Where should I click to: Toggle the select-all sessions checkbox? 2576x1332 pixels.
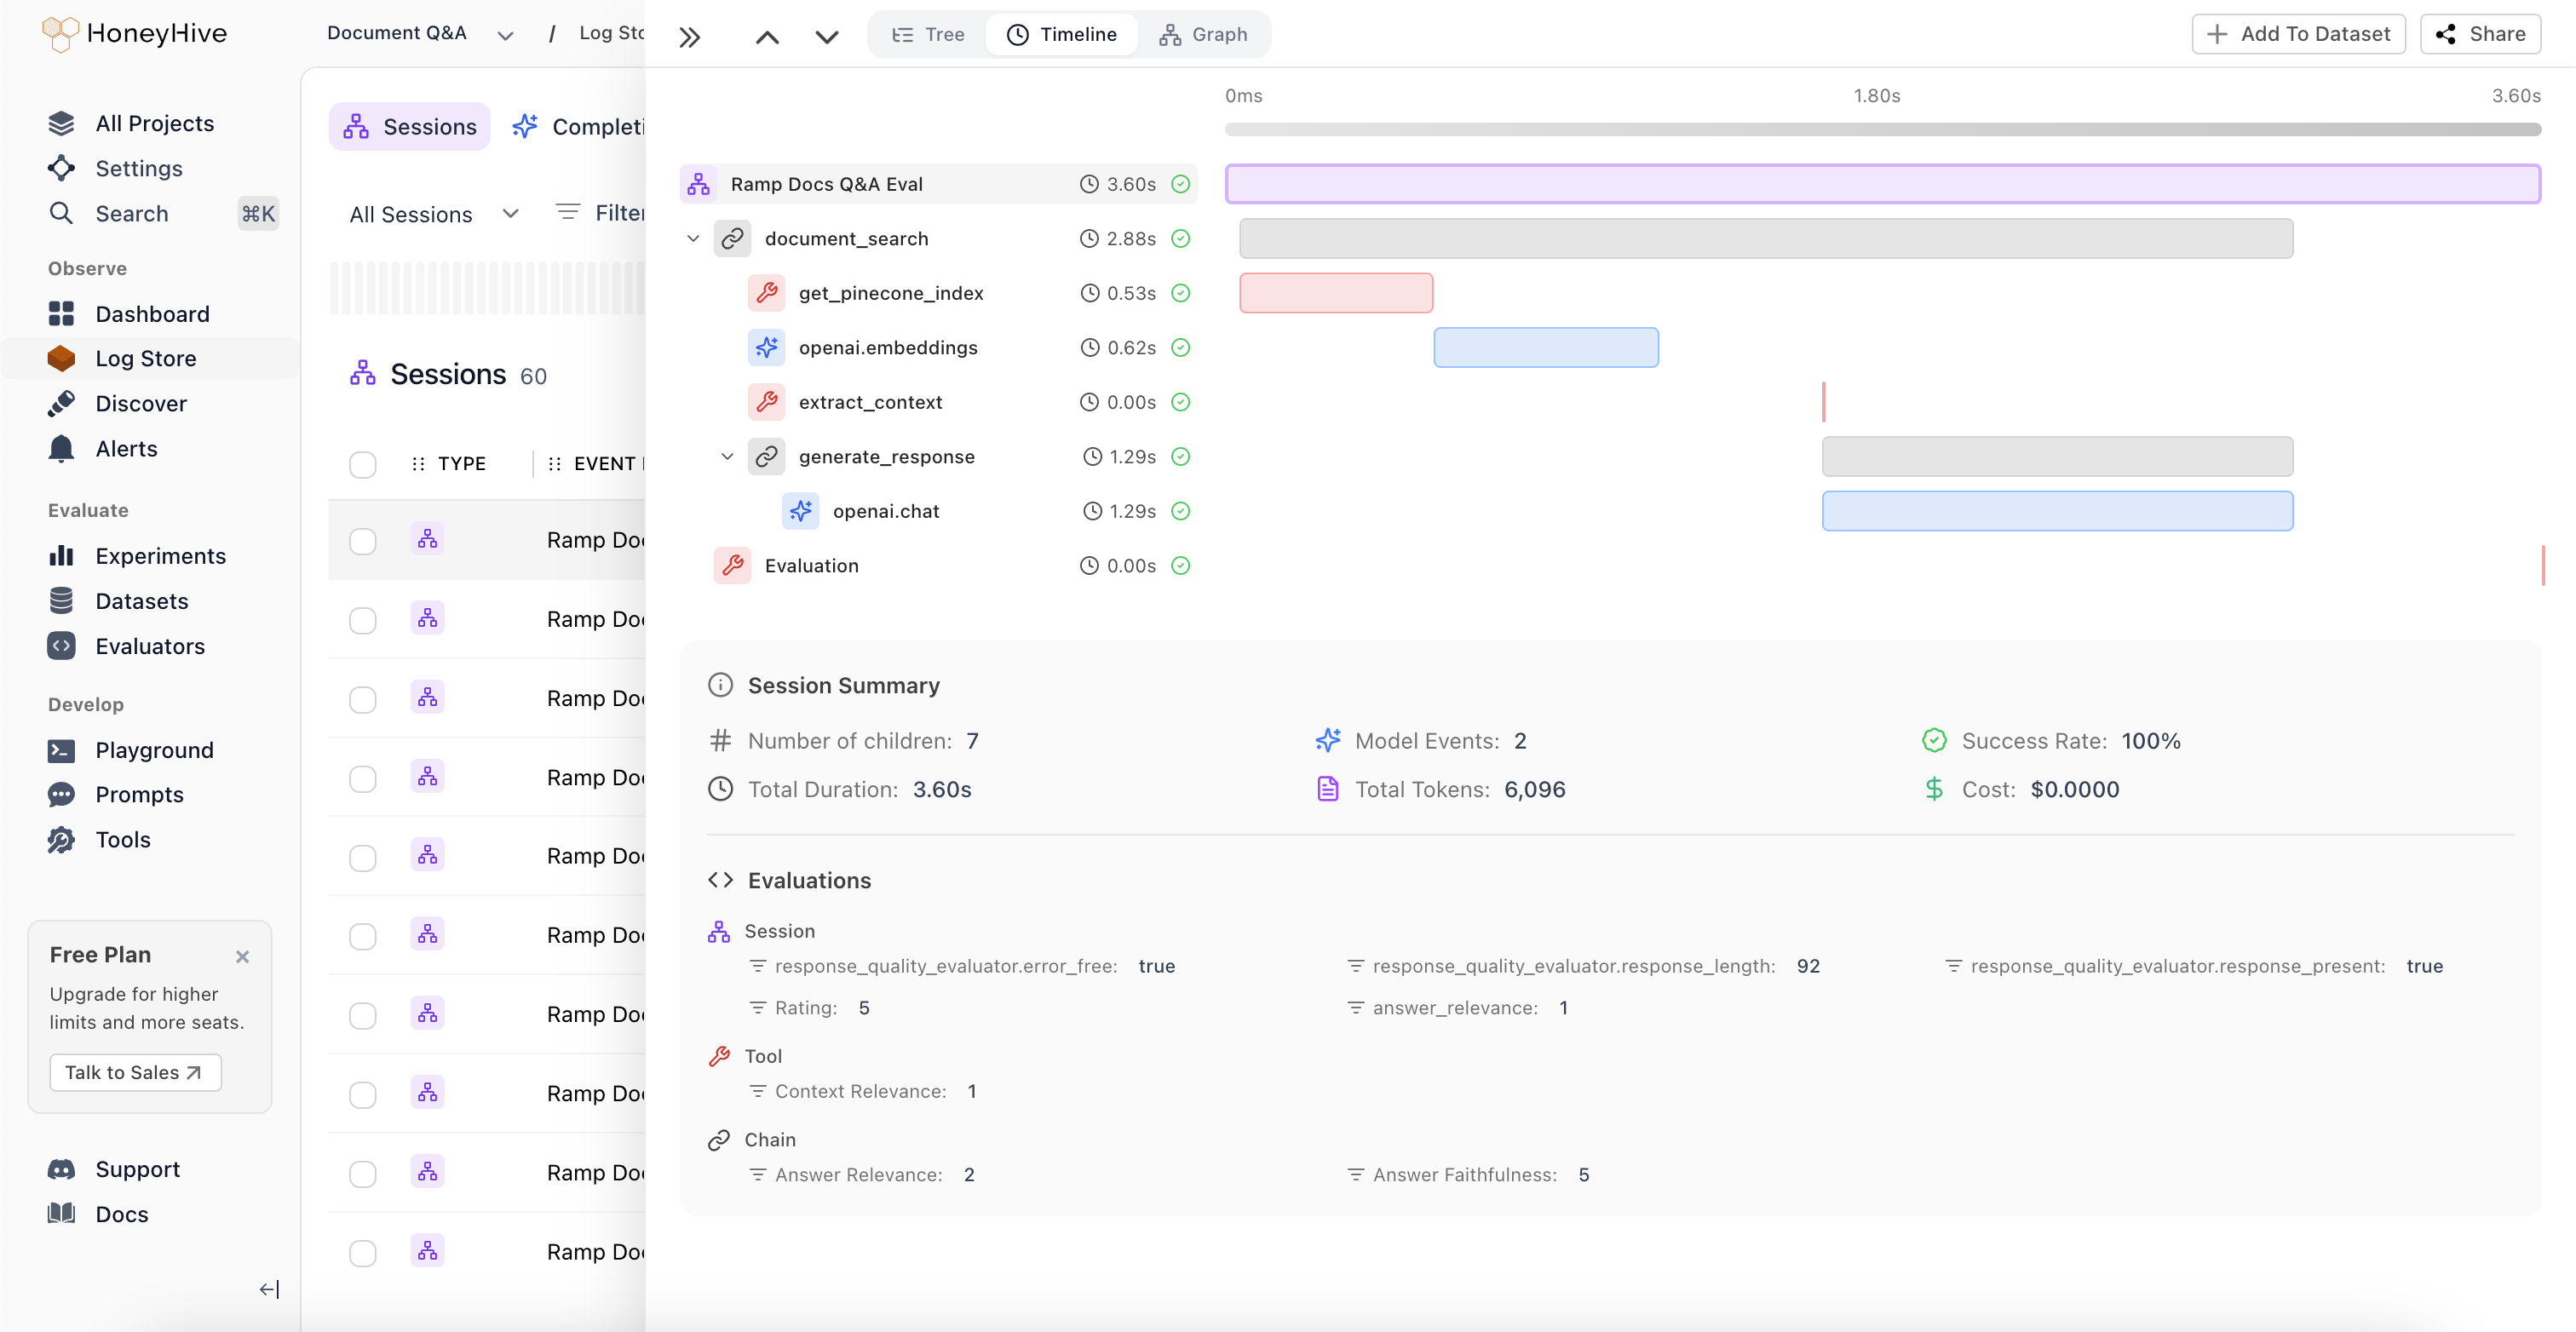(x=362, y=464)
